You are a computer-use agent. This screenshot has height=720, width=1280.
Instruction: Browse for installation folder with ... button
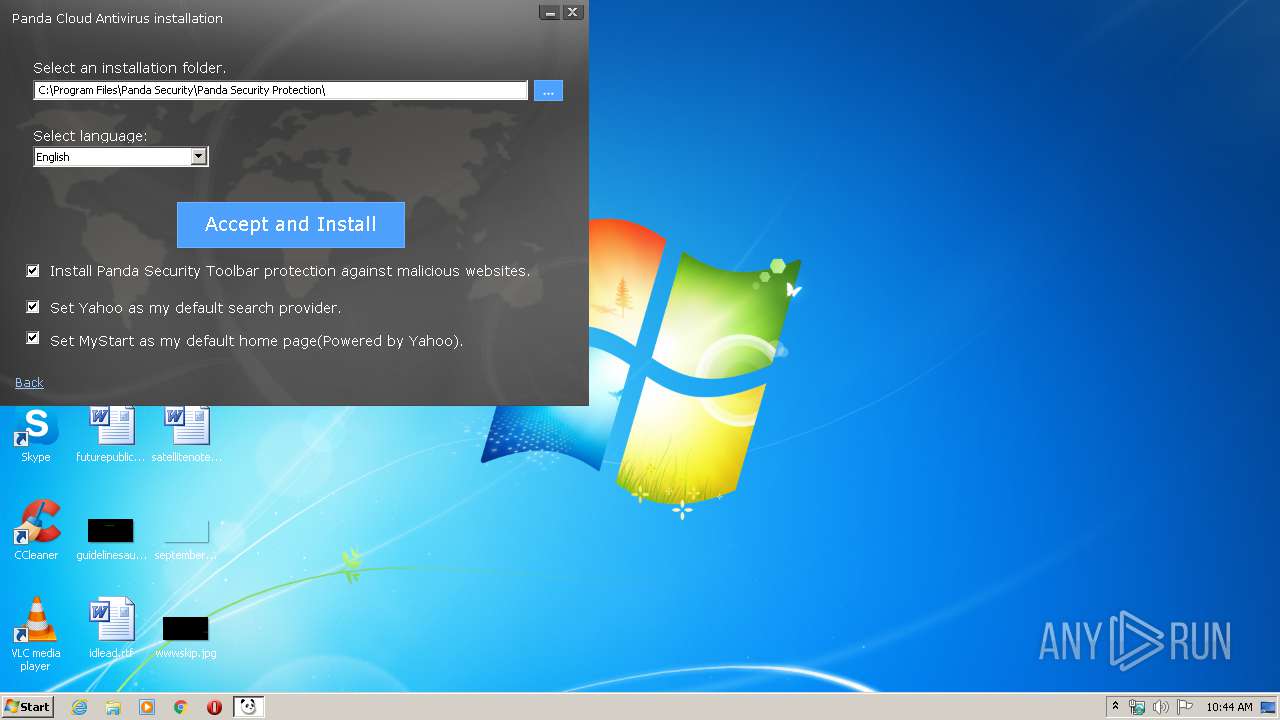point(548,91)
